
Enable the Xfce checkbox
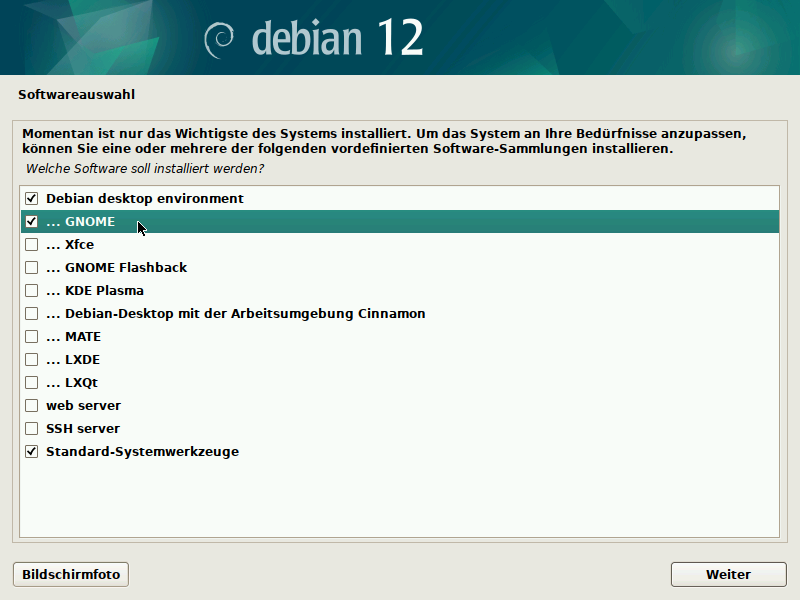coord(32,244)
